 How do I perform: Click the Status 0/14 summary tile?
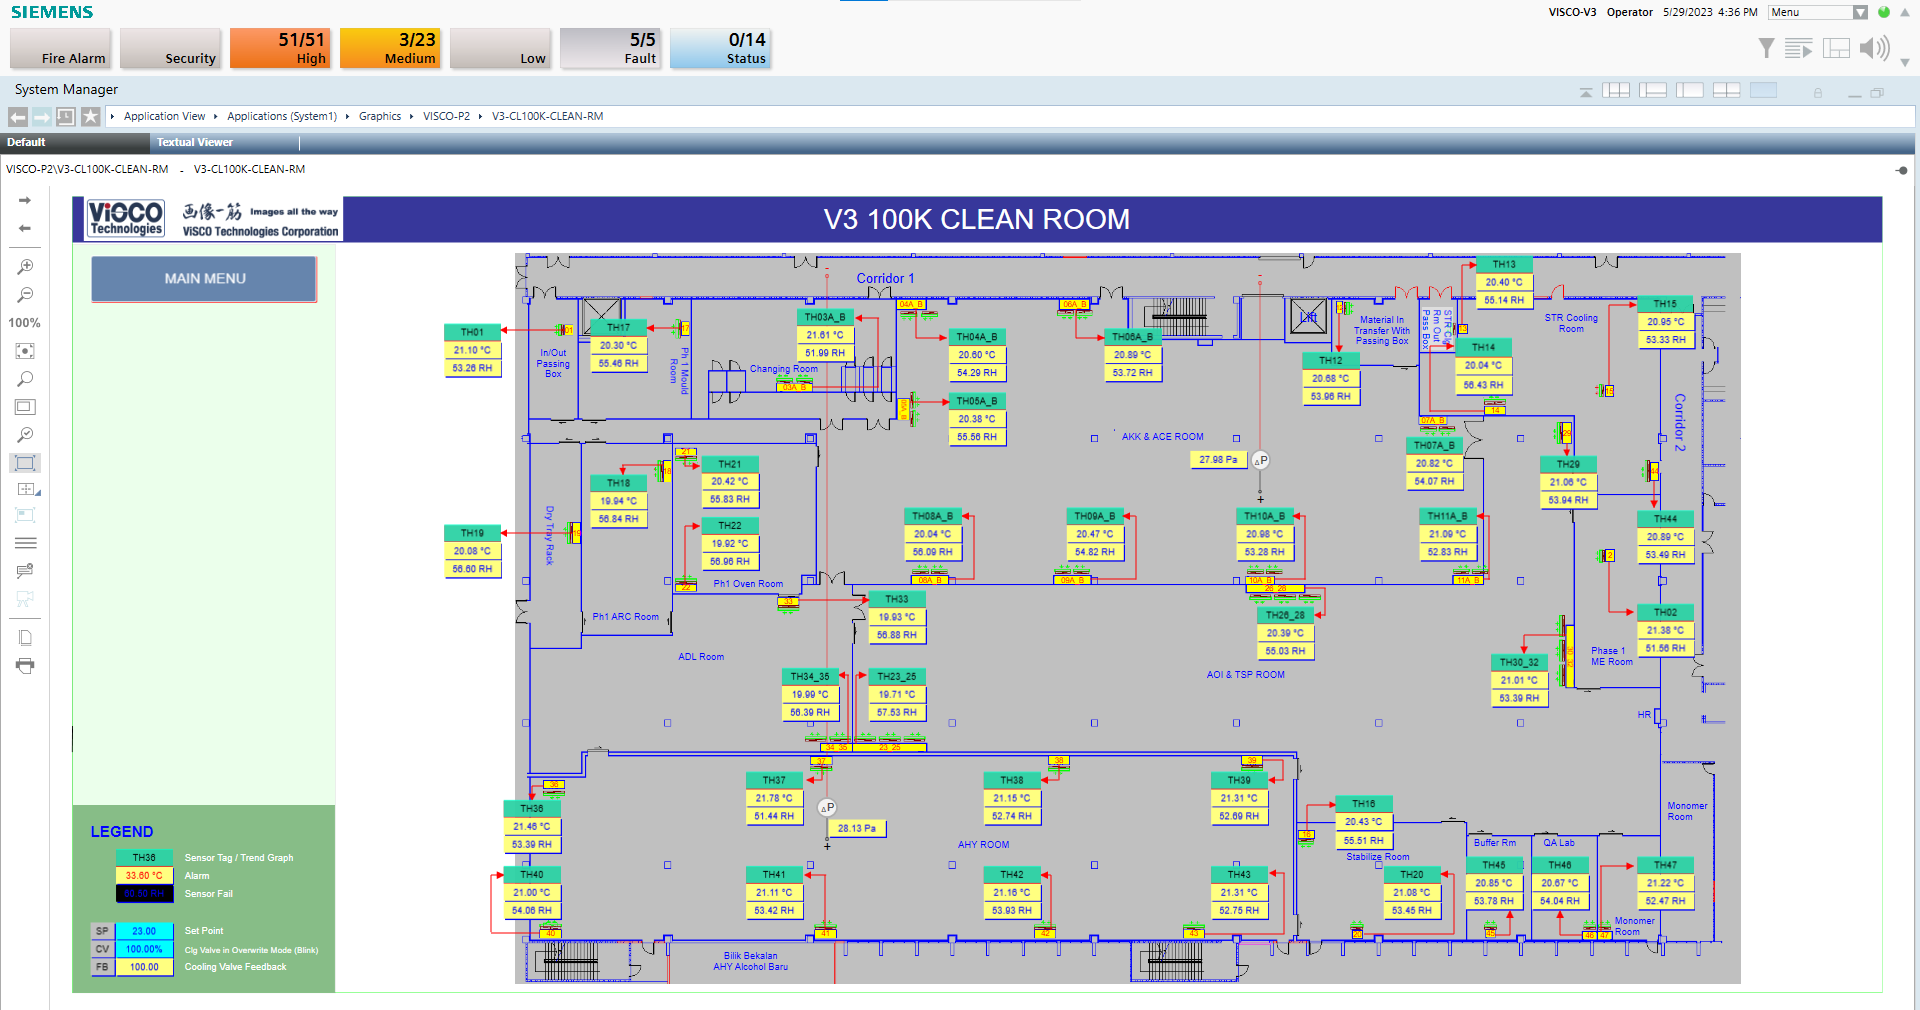coord(720,48)
